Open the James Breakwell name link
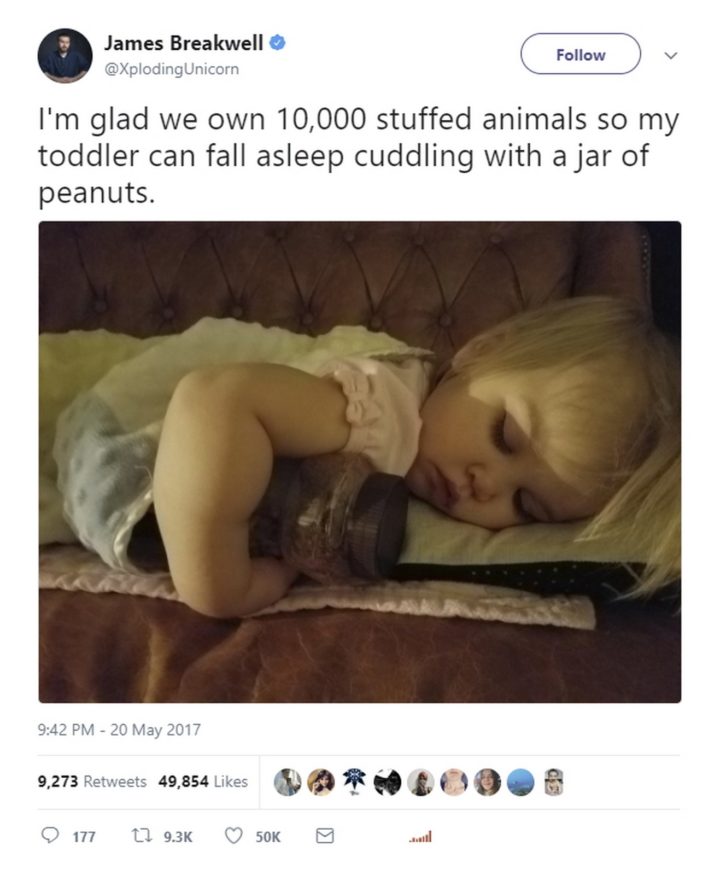Image resolution: width=720 pixels, height=875 pixels. pyautogui.click(x=186, y=44)
